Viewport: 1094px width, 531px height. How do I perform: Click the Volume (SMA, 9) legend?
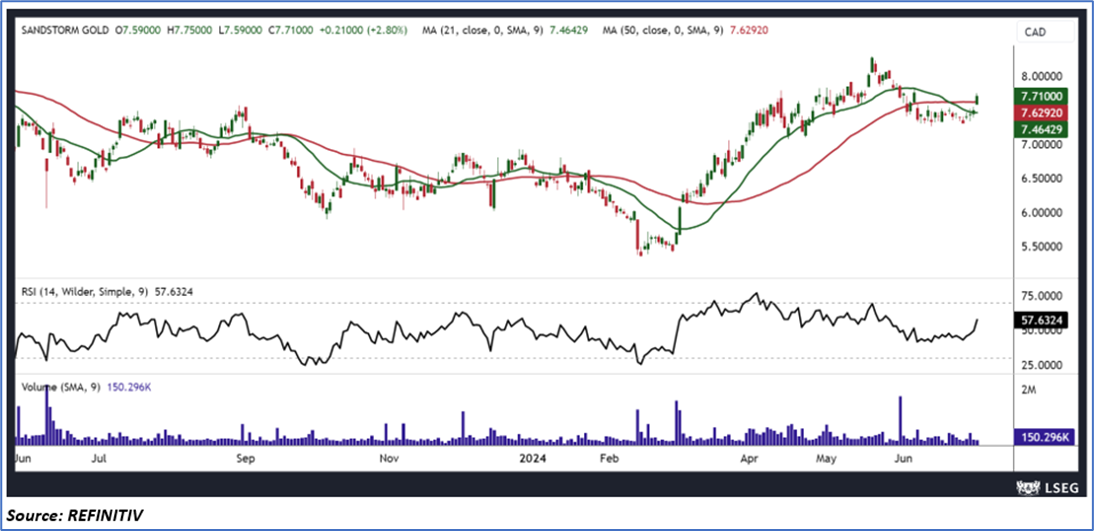[61, 386]
